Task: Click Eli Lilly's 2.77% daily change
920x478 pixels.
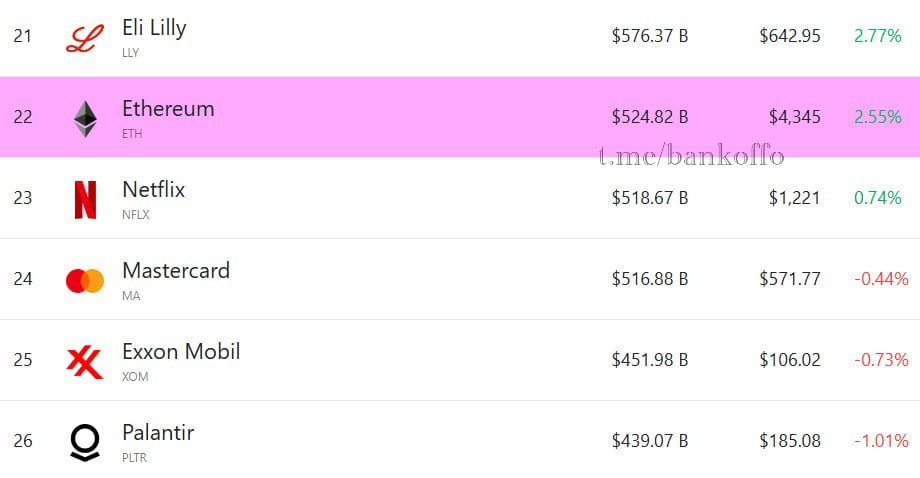Action: [878, 36]
